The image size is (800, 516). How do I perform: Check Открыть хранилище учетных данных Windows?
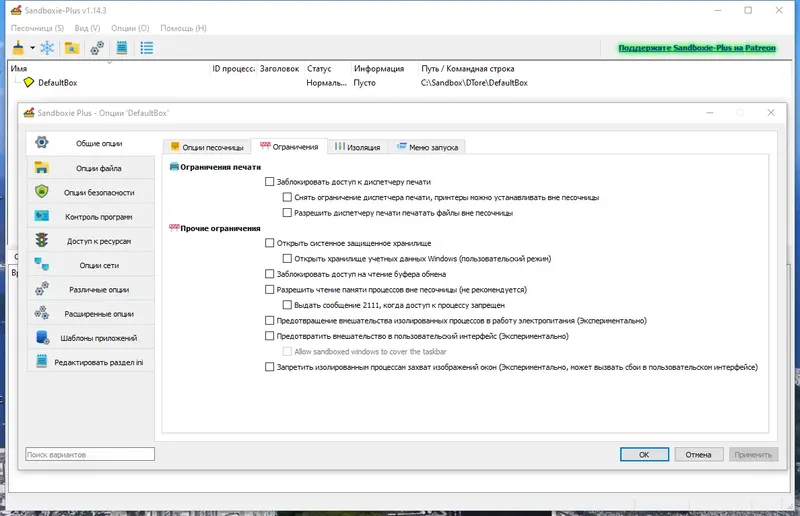[287, 258]
